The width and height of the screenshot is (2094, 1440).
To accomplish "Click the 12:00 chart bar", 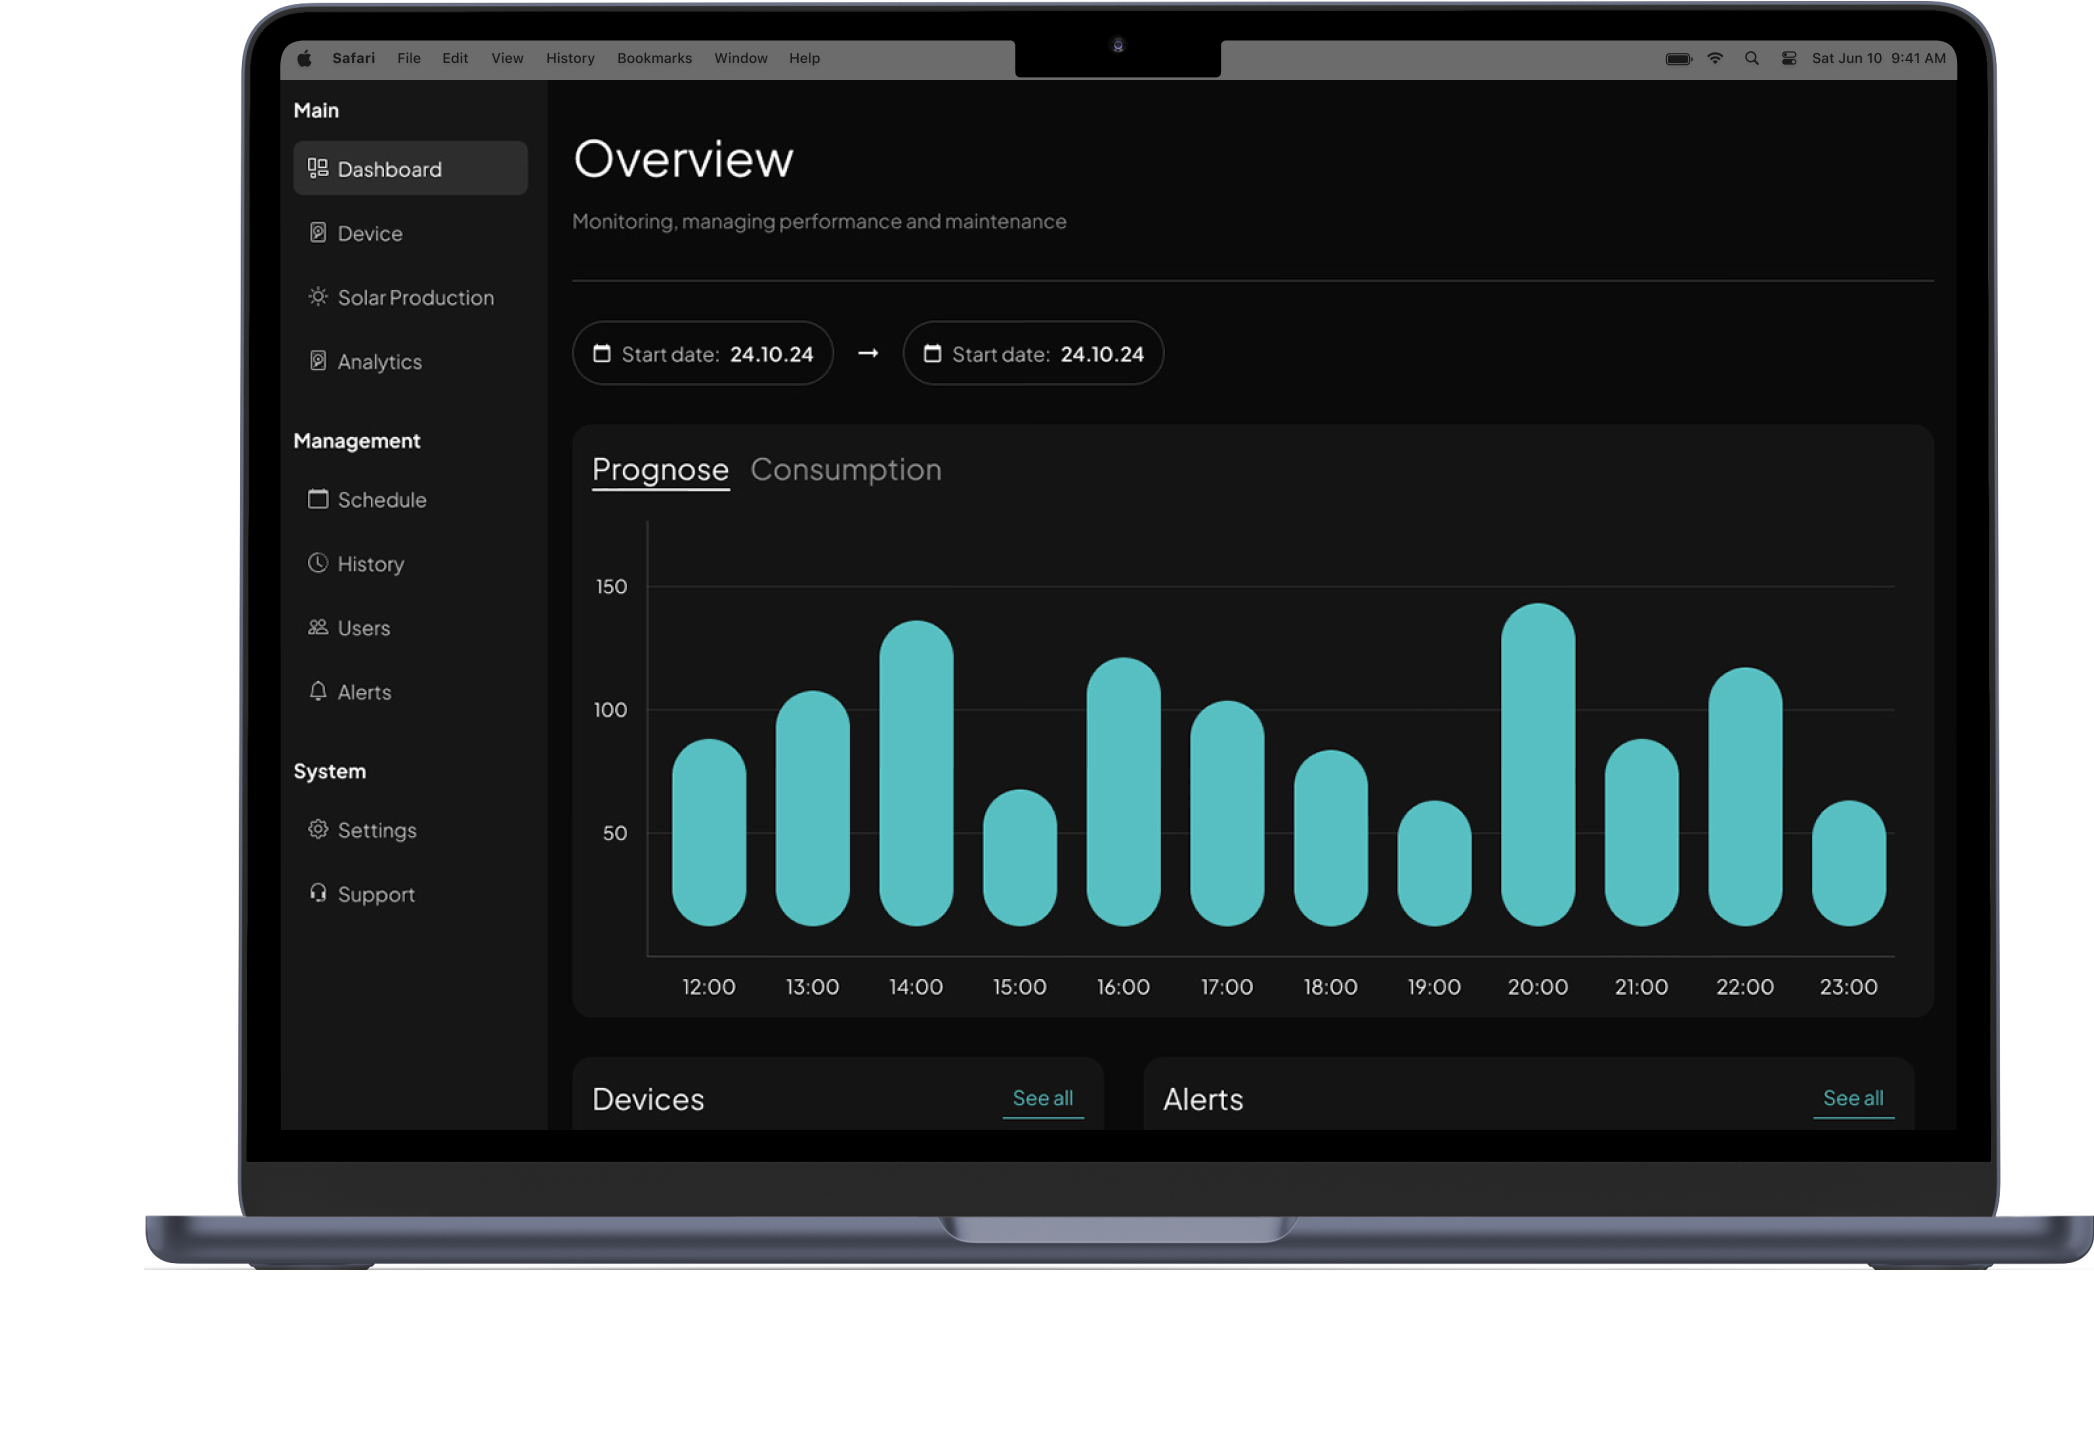I will [709, 832].
